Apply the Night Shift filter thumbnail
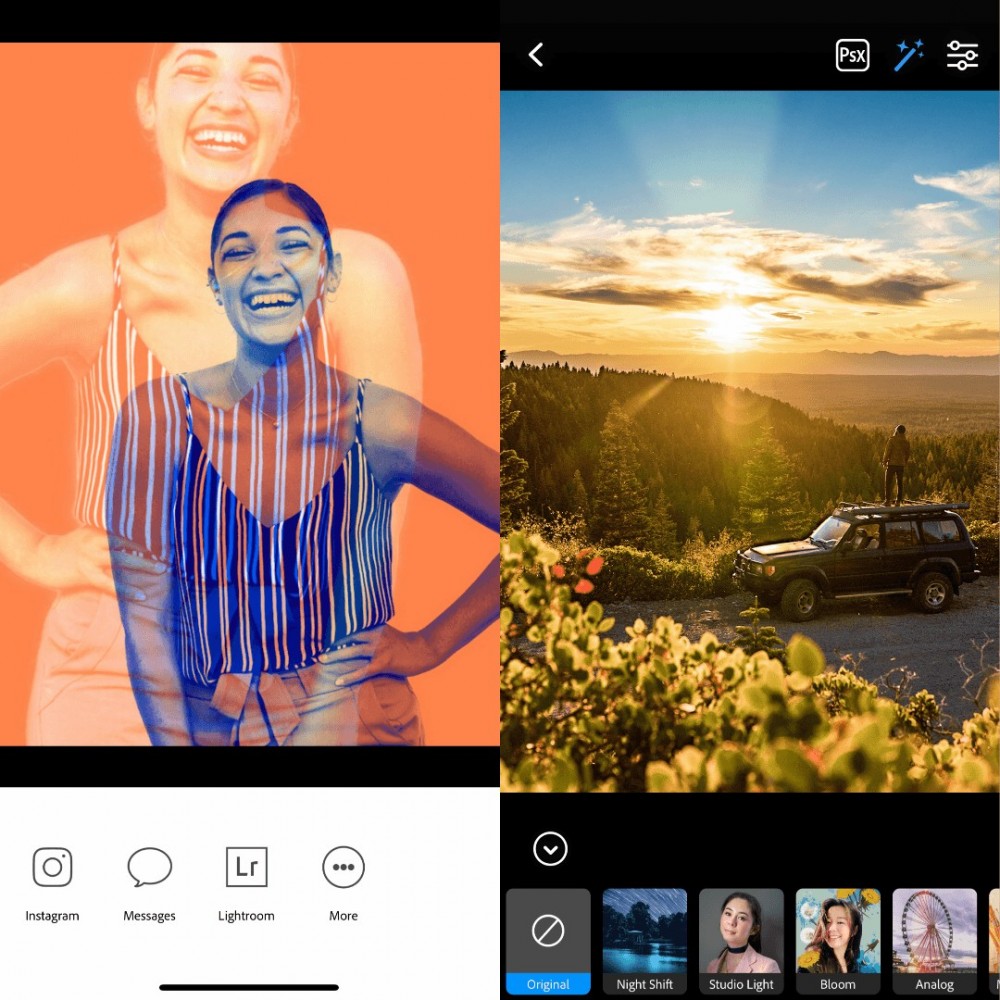The image size is (1000, 1000). [645, 940]
